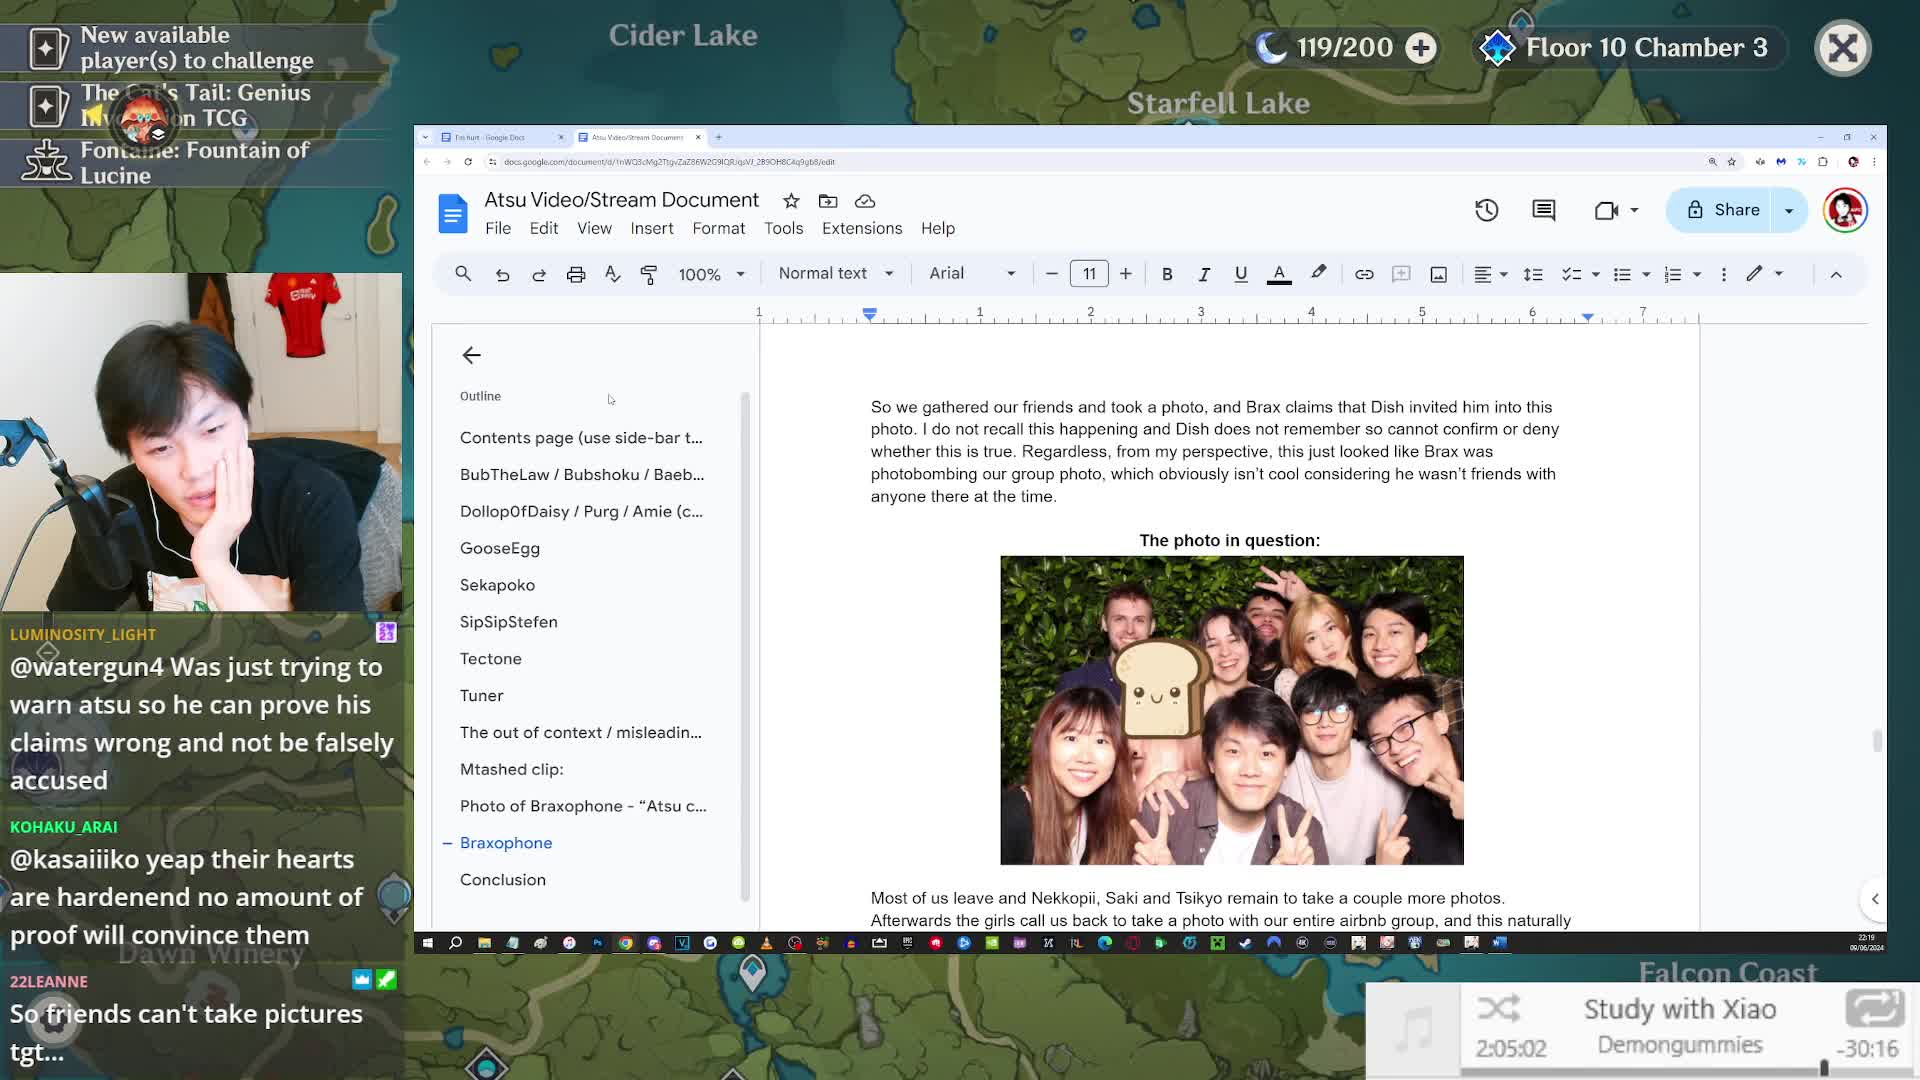Undo the last edit
Screen dimensions: 1920x1080
coord(502,274)
